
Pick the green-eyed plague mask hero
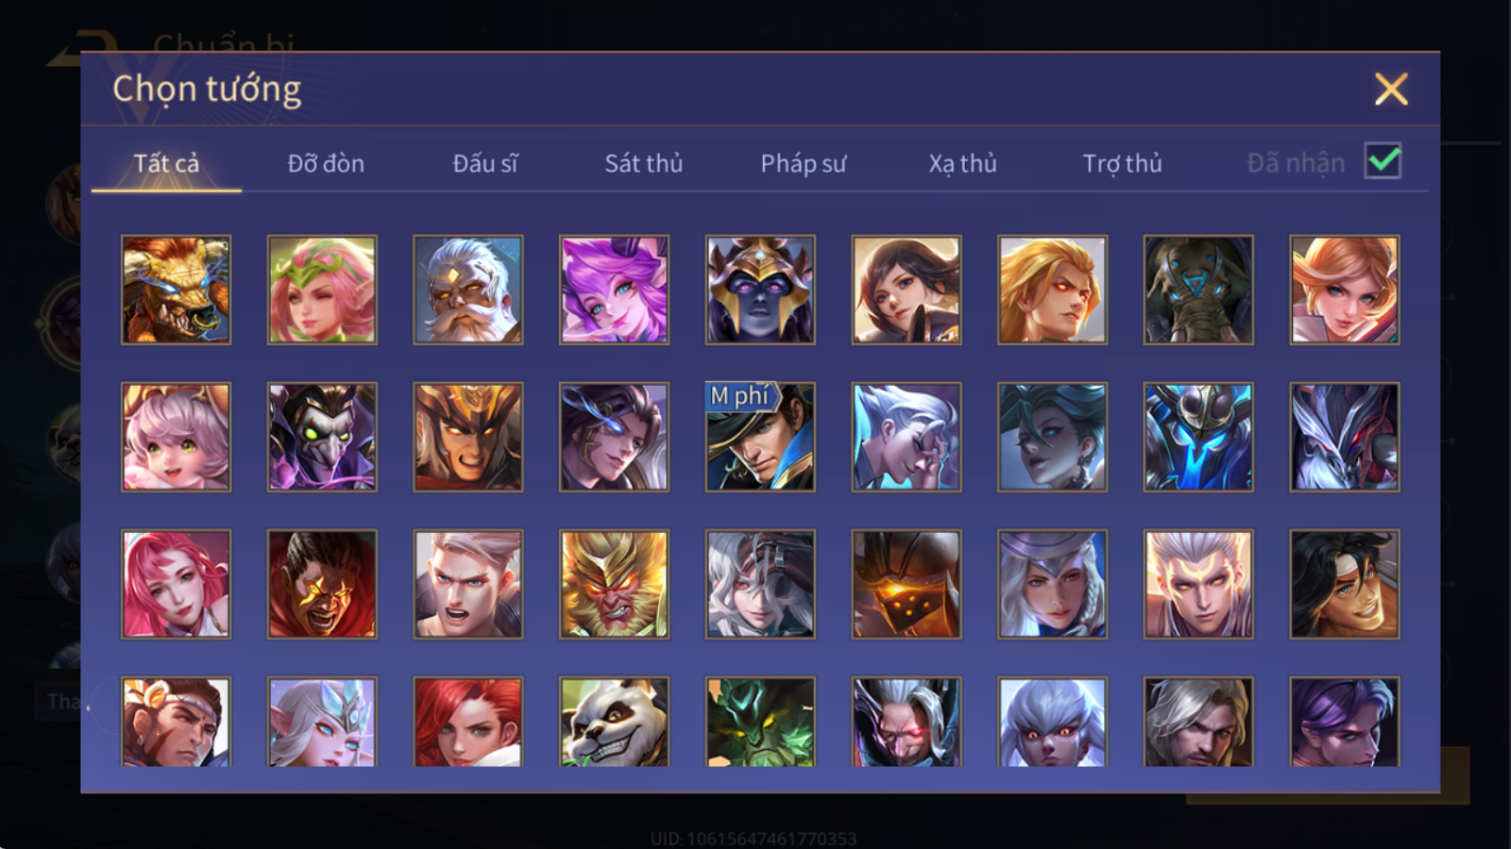(322, 437)
